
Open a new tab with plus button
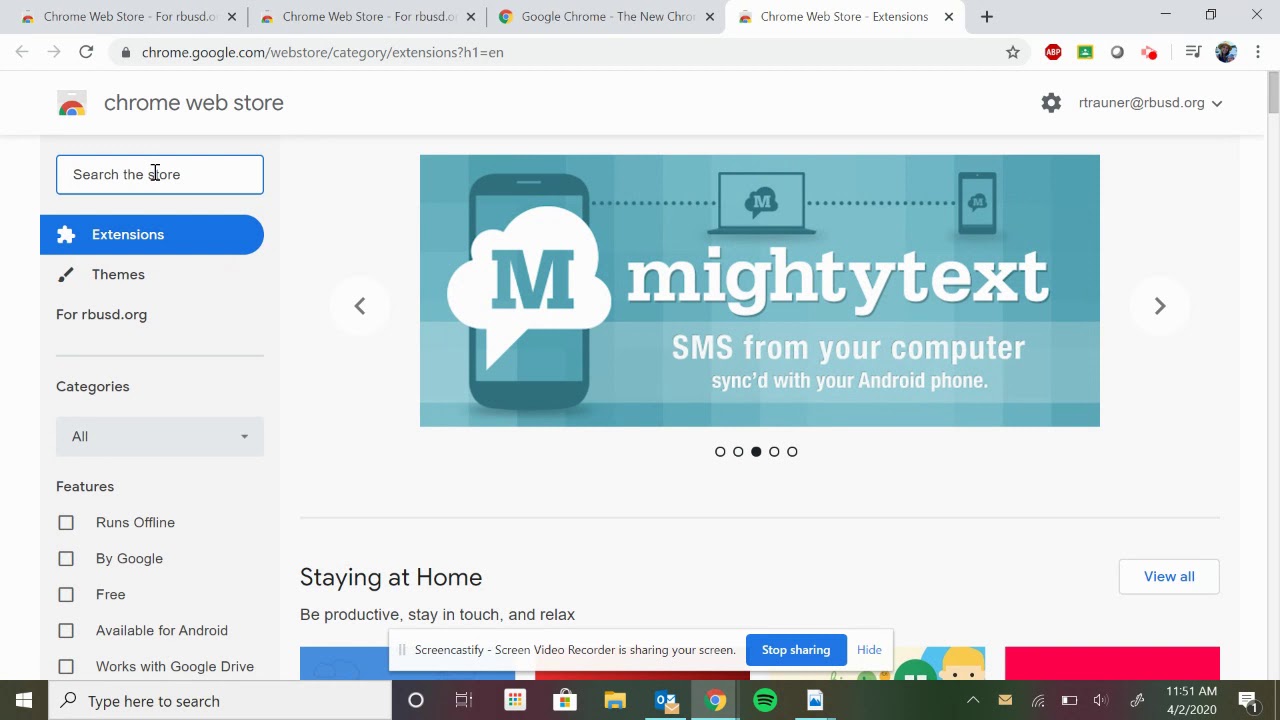pyautogui.click(x=987, y=16)
